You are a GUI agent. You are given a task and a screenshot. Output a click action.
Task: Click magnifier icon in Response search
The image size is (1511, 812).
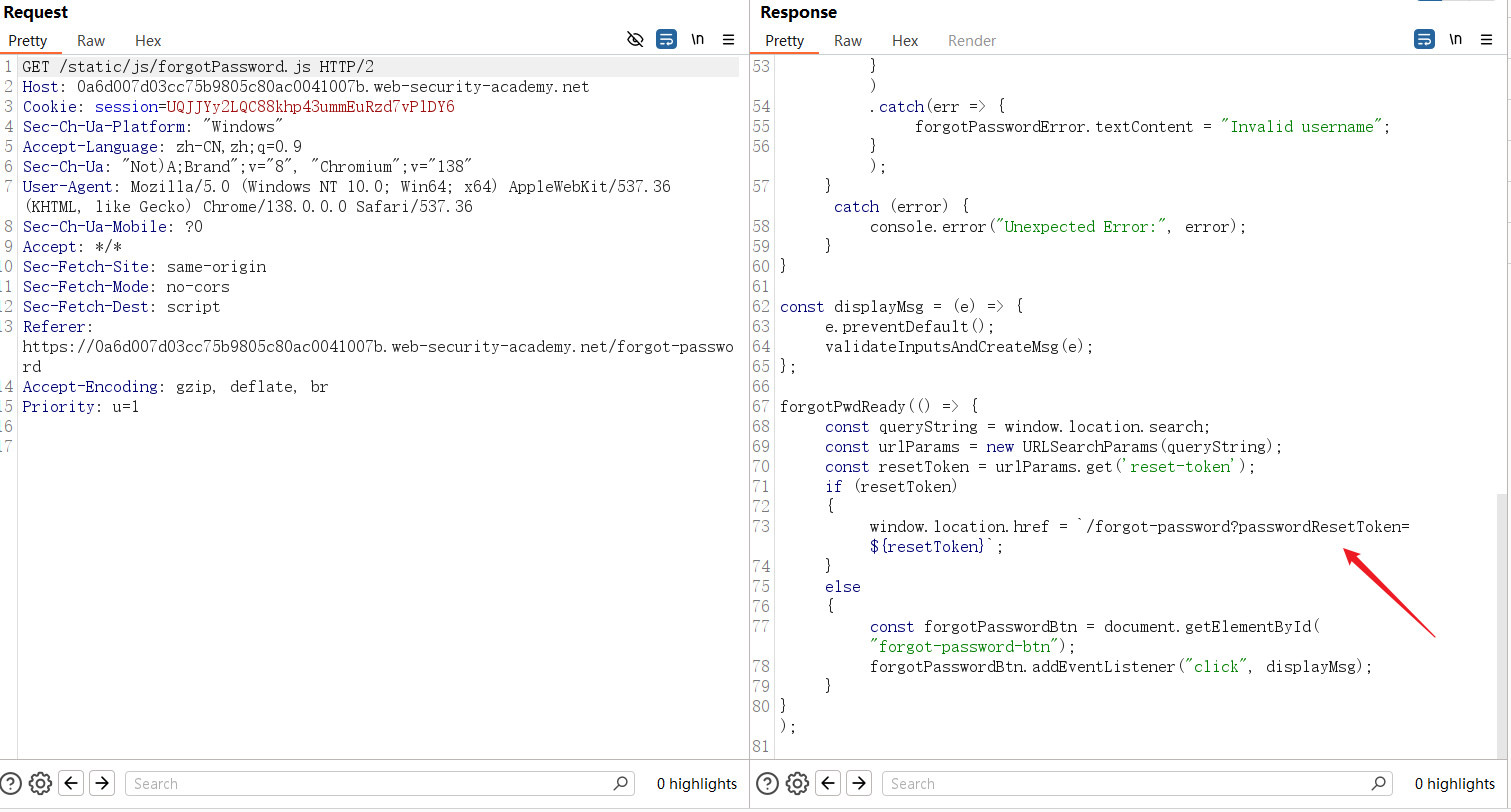(1378, 784)
